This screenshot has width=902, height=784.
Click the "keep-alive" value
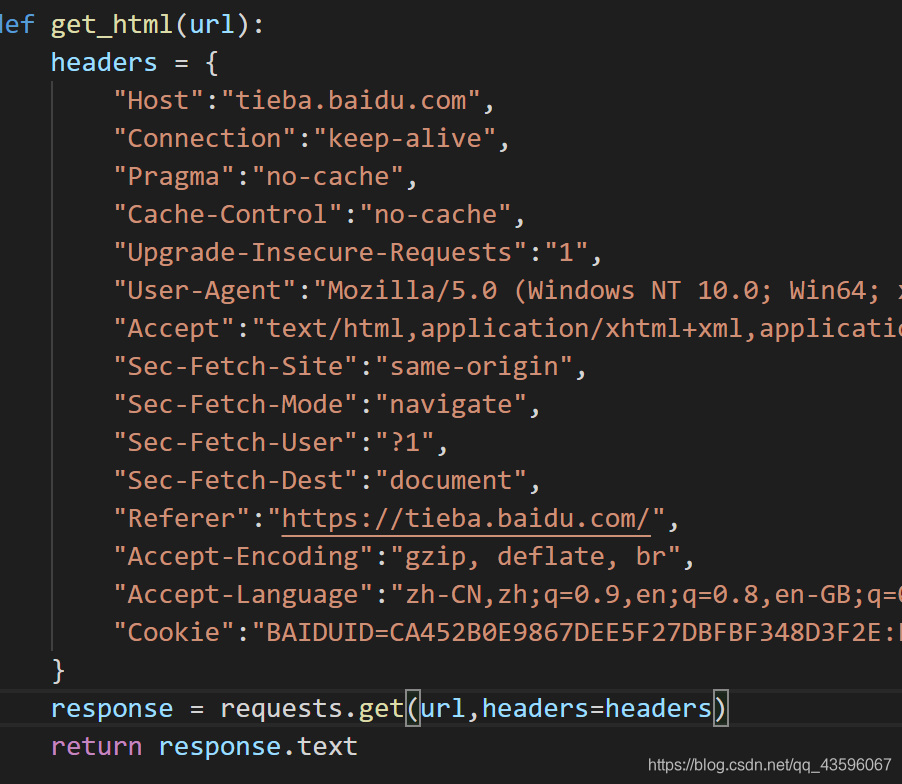[x=405, y=138]
